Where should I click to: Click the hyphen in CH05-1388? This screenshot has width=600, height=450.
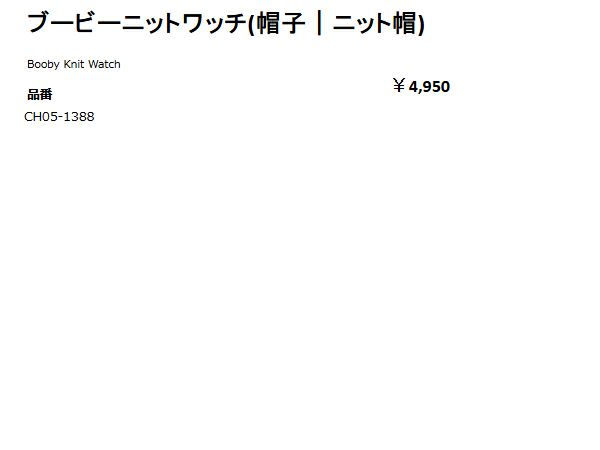[x=60, y=117]
